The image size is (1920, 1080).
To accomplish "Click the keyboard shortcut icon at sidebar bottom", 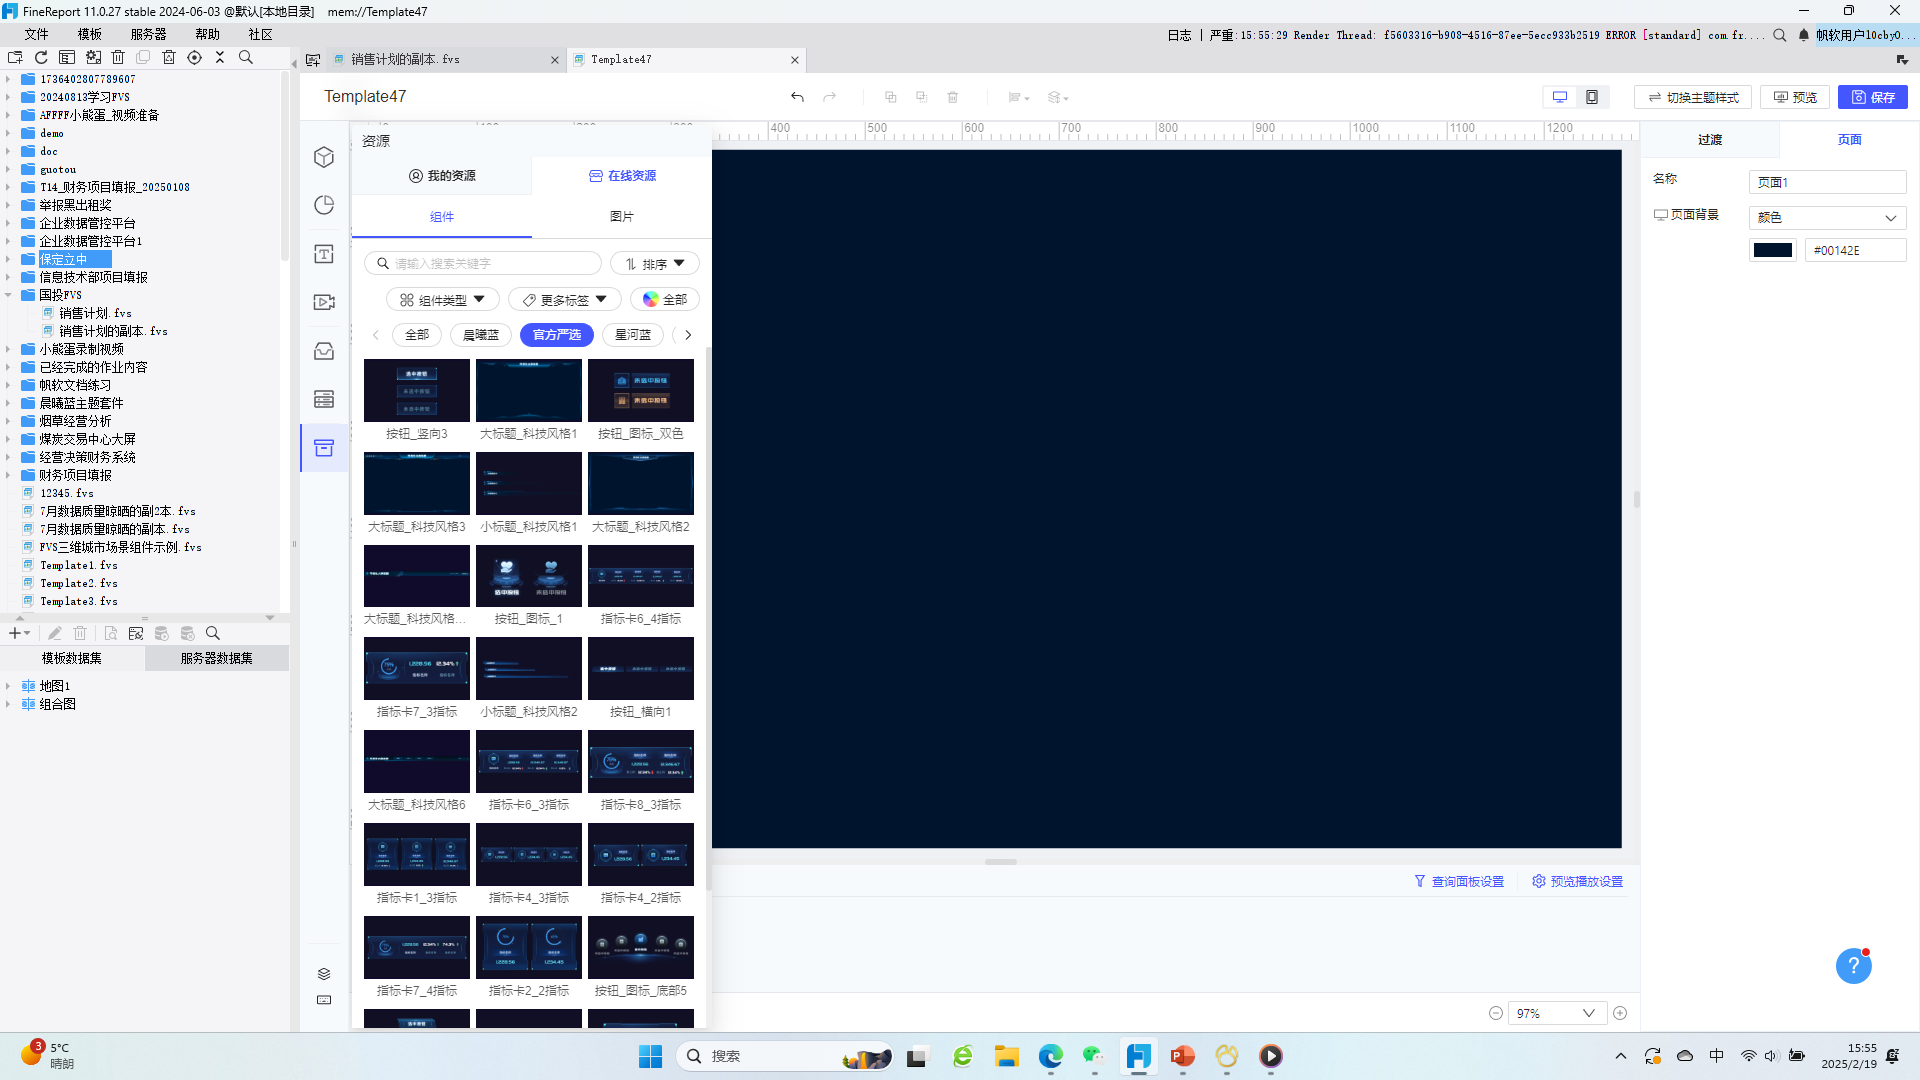I will tap(324, 1000).
